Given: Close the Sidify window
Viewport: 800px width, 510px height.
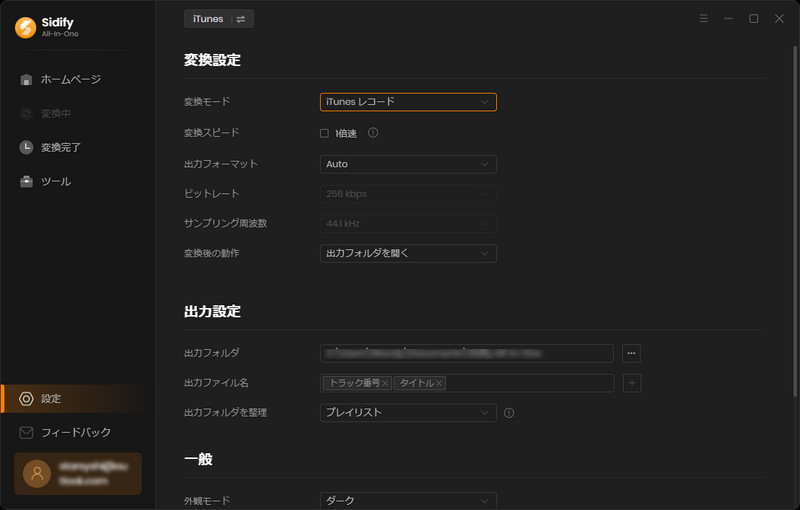Looking at the screenshot, I should [779, 18].
